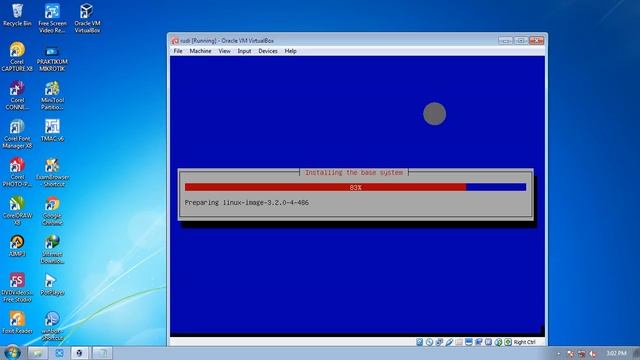
Task: Close the VirtualBox VM window
Action: point(536,40)
